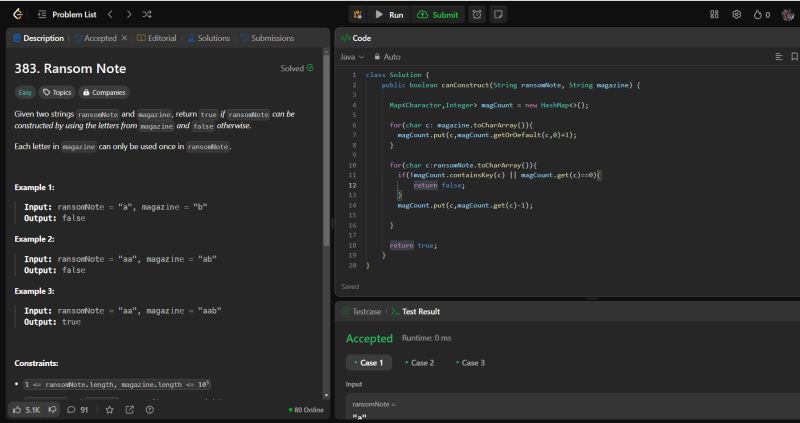800x423 pixels.
Task: Open the Submissions tab
Action: point(267,38)
